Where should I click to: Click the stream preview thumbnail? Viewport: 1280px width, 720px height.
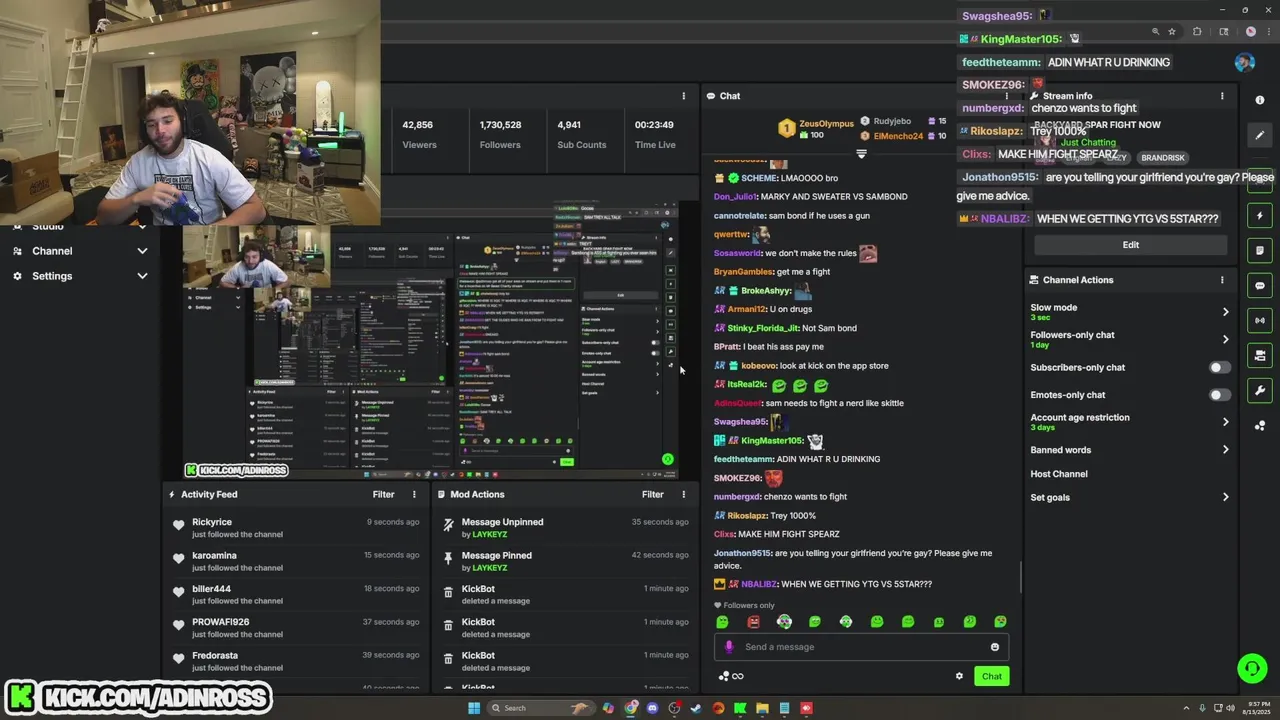click(x=430, y=340)
